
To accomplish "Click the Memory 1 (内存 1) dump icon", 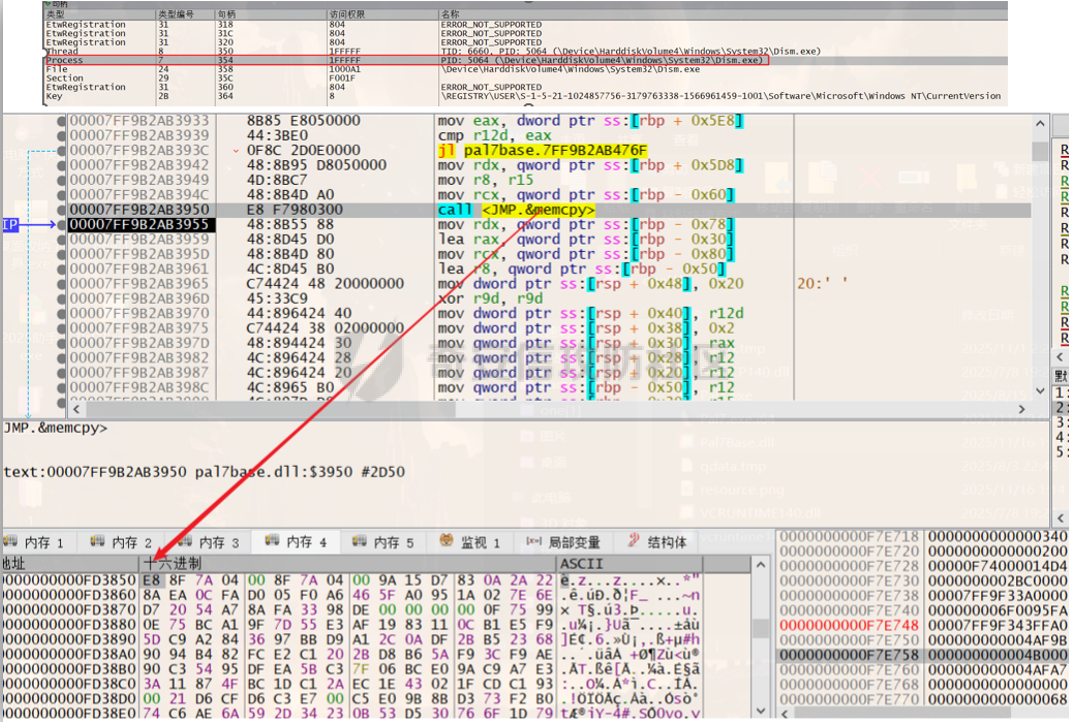I will (10, 541).
